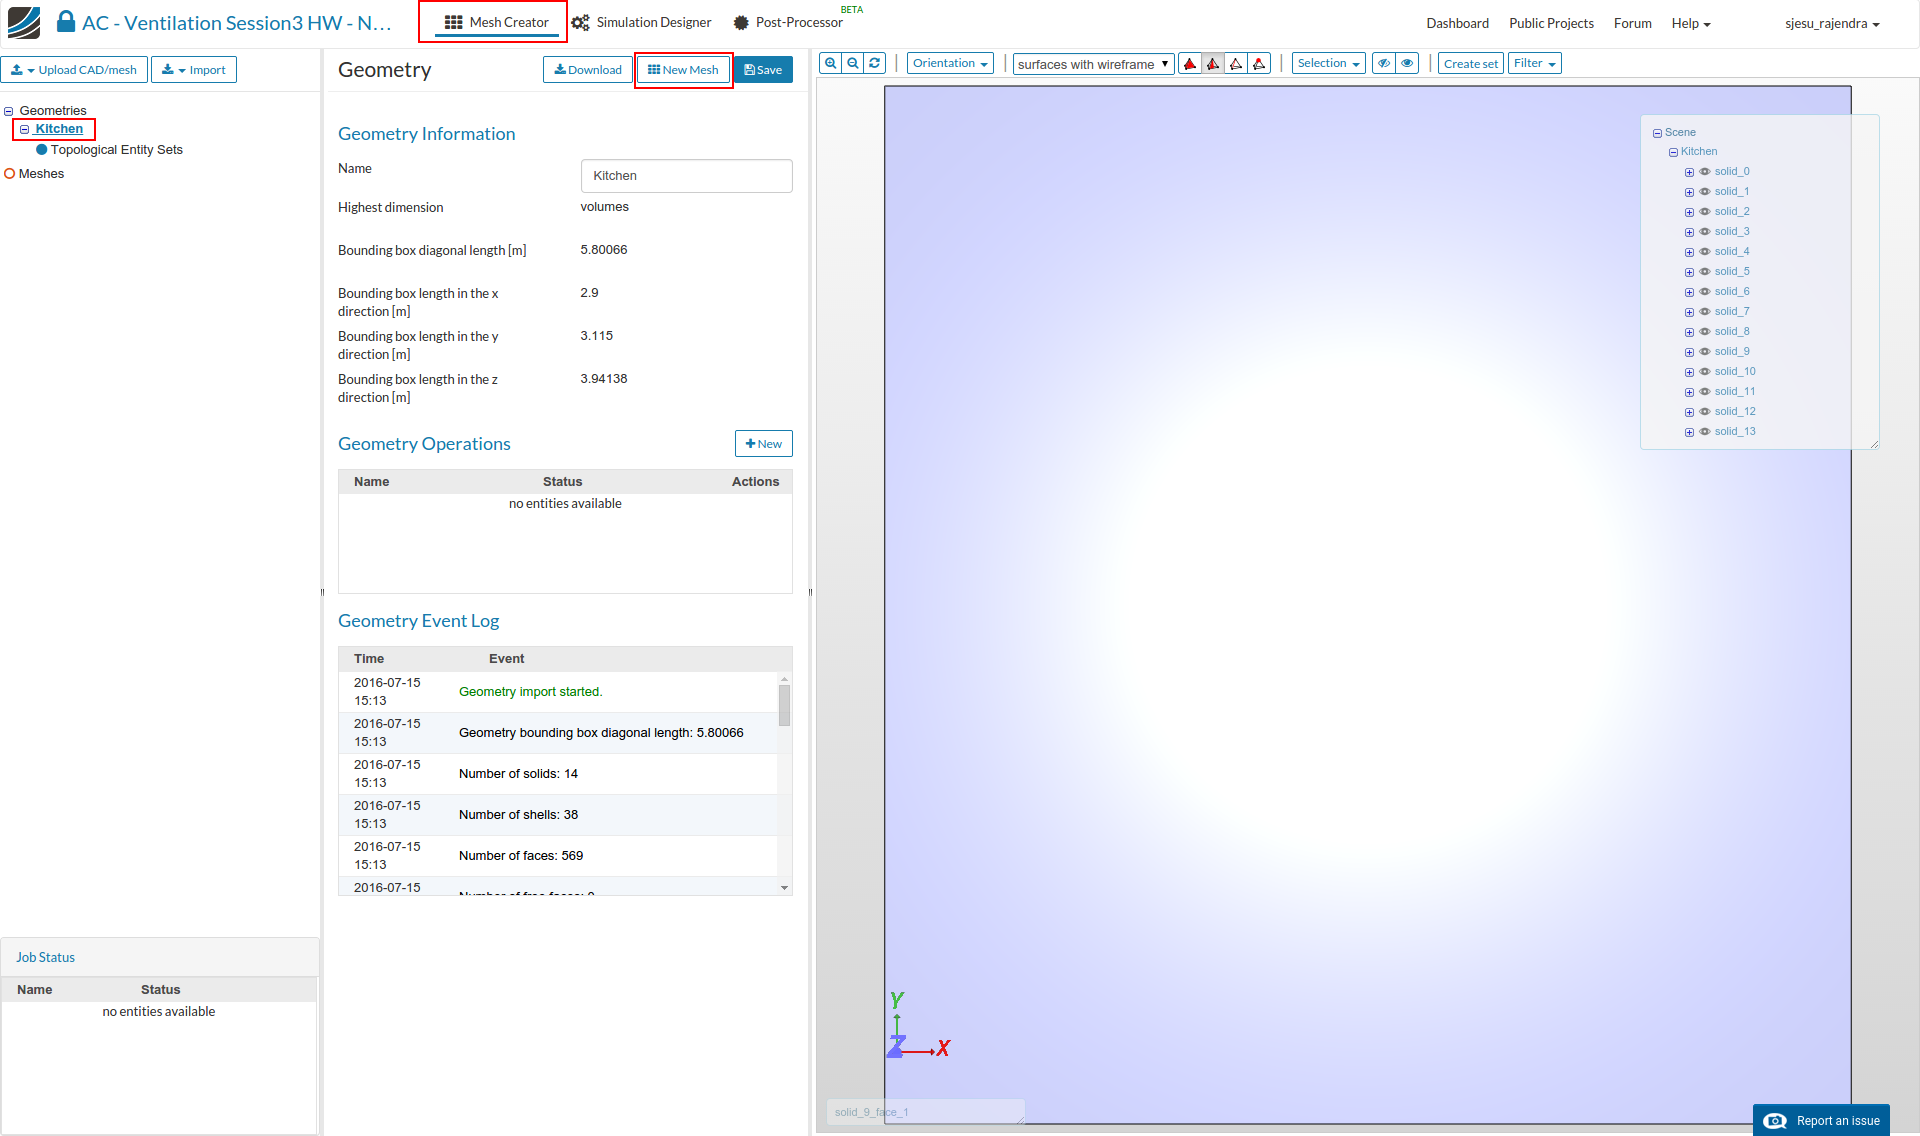
Task: Reset the viewer with refresh icon
Action: click(x=875, y=63)
